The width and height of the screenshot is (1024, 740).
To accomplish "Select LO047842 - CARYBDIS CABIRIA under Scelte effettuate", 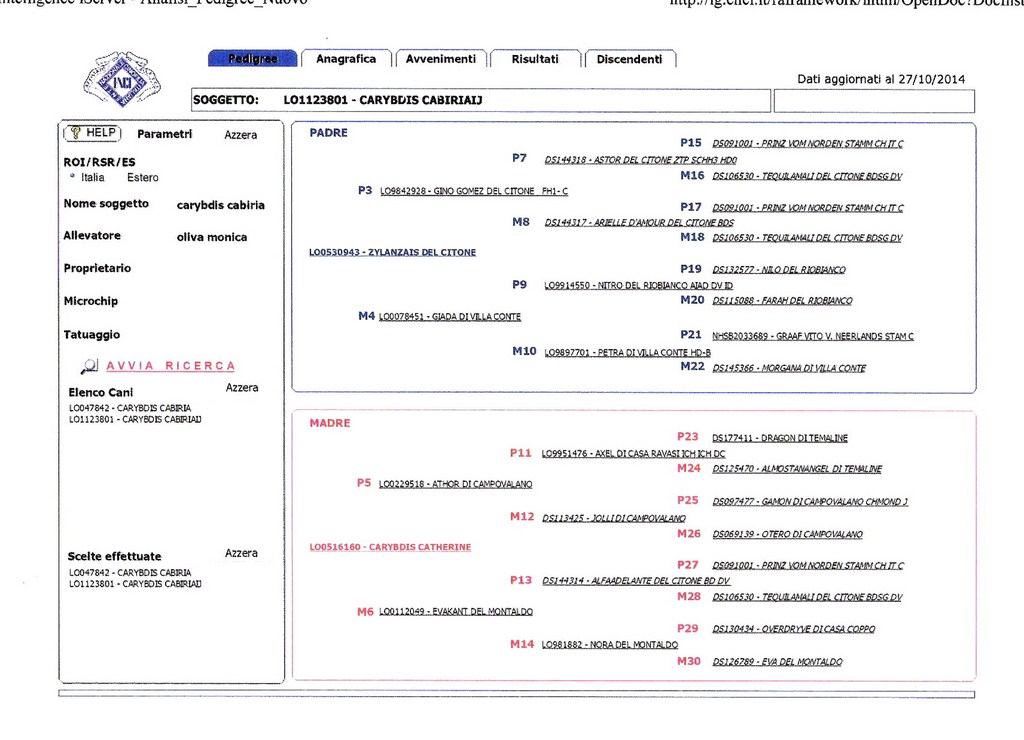I will (130, 573).
